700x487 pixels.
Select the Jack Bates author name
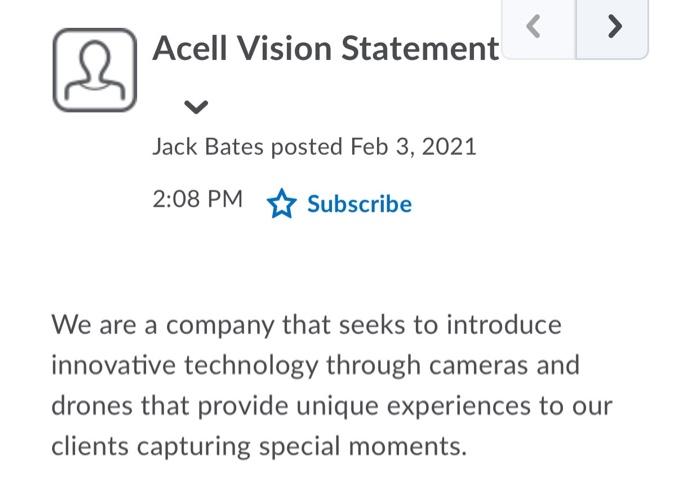pyautogui.click(x=208, y=147)
